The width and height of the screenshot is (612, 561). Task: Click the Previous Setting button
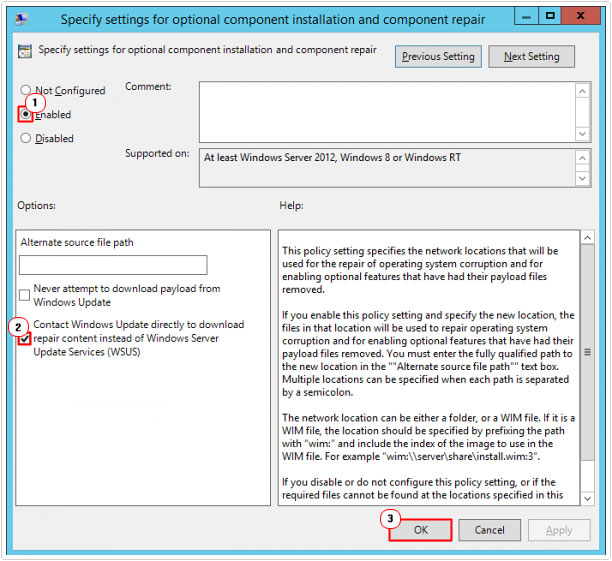438,57
